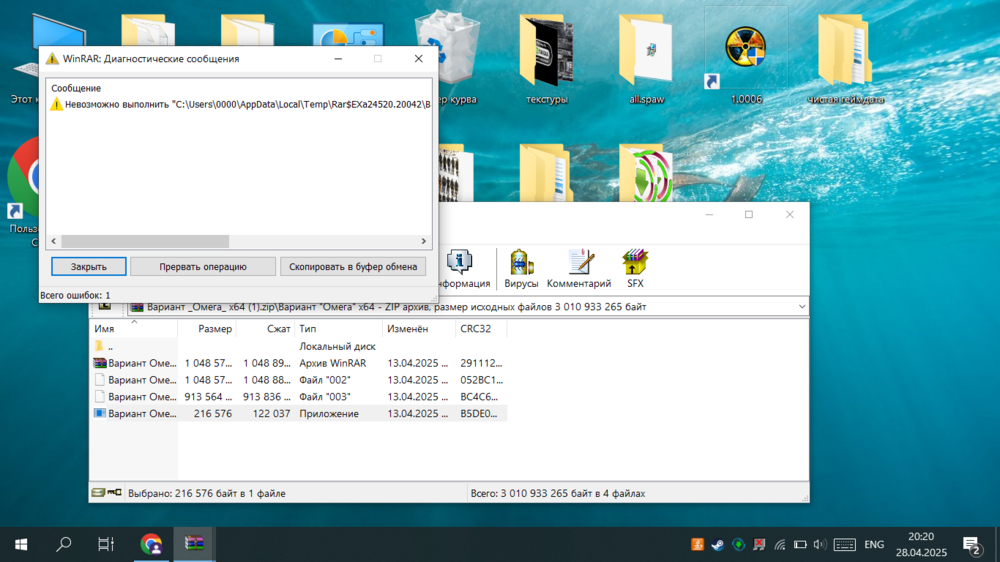Viewport: 1000px width, 562px height.
Task: Go up via the '..' folder entry
Action: click(110, 346)
